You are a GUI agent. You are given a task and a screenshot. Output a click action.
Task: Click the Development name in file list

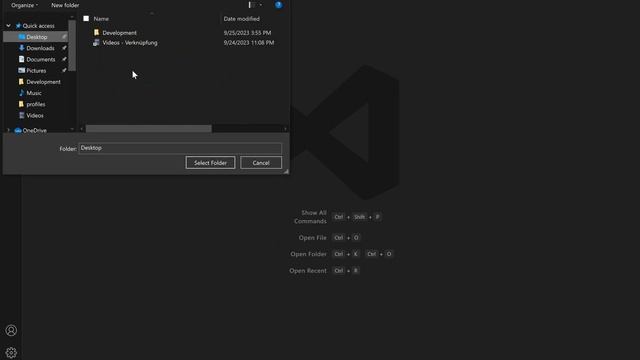120,33
